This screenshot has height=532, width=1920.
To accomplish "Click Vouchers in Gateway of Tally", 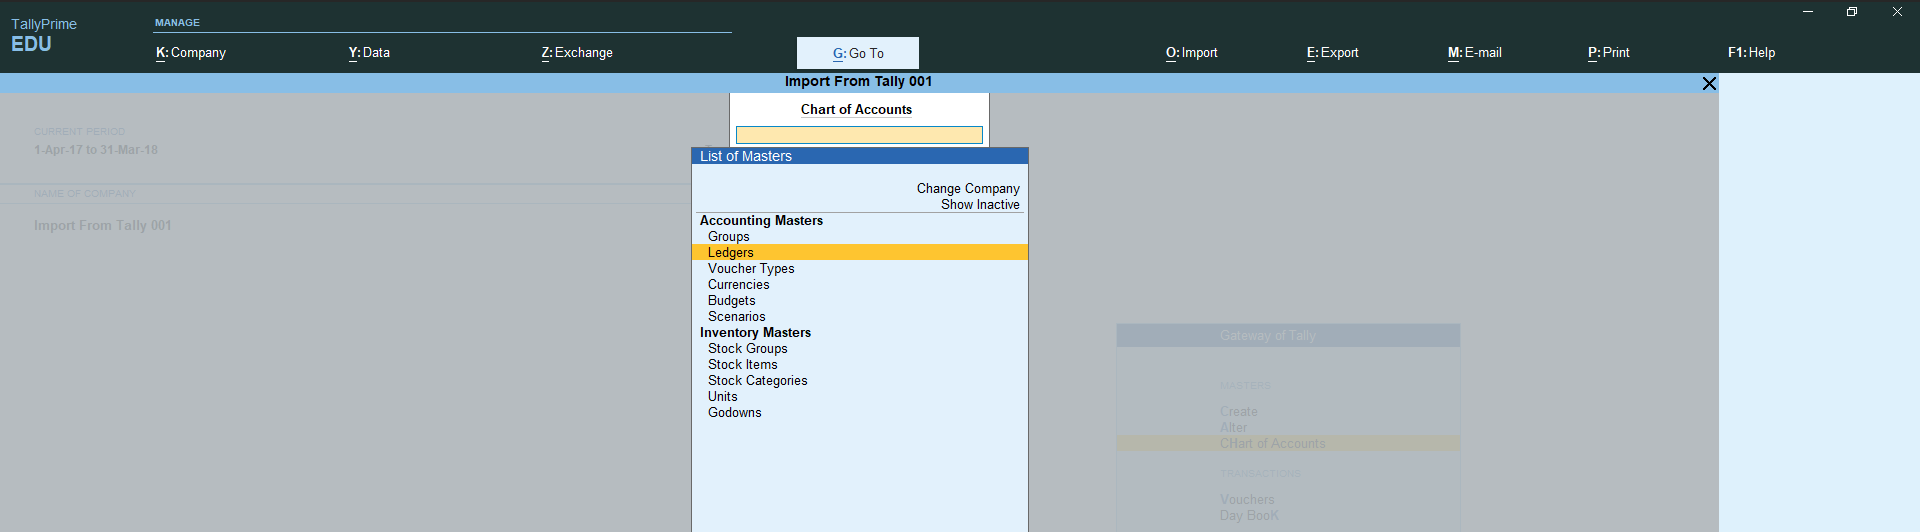I will [x=1247, y=500].
